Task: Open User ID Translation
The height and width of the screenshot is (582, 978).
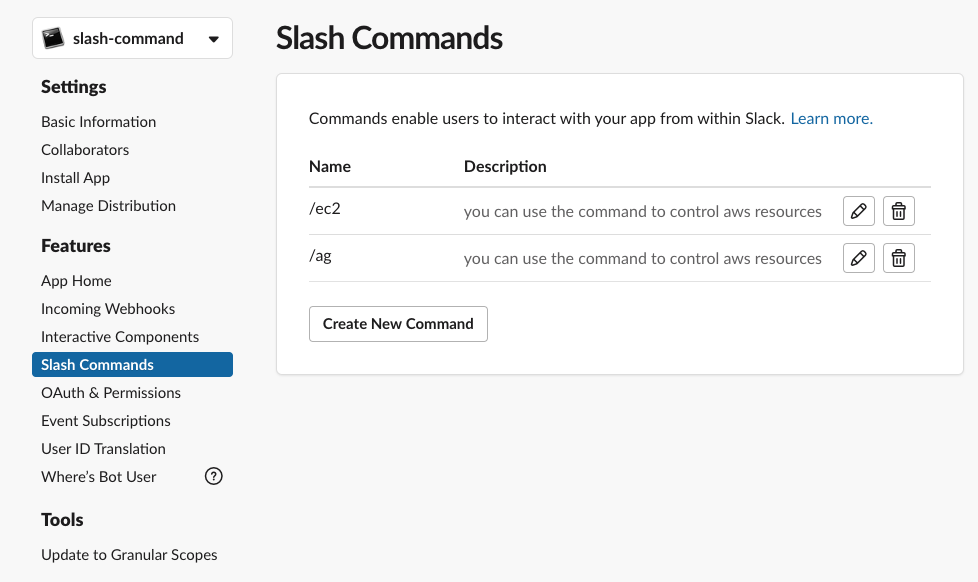Action: 104,449
